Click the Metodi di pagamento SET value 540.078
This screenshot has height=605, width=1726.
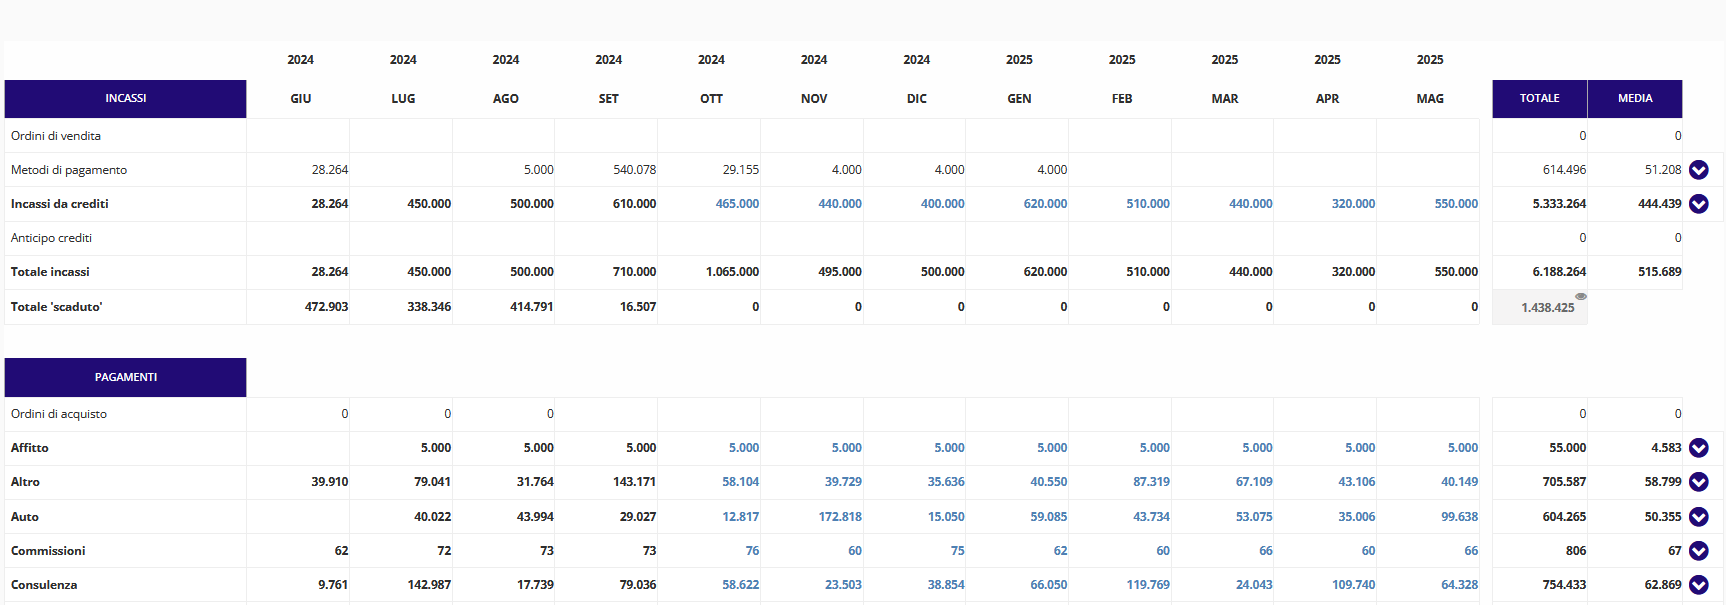(634, 170)
